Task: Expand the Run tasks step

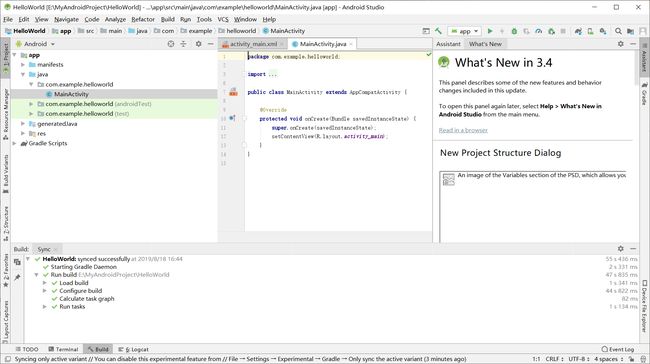Action: click(45, 306)
